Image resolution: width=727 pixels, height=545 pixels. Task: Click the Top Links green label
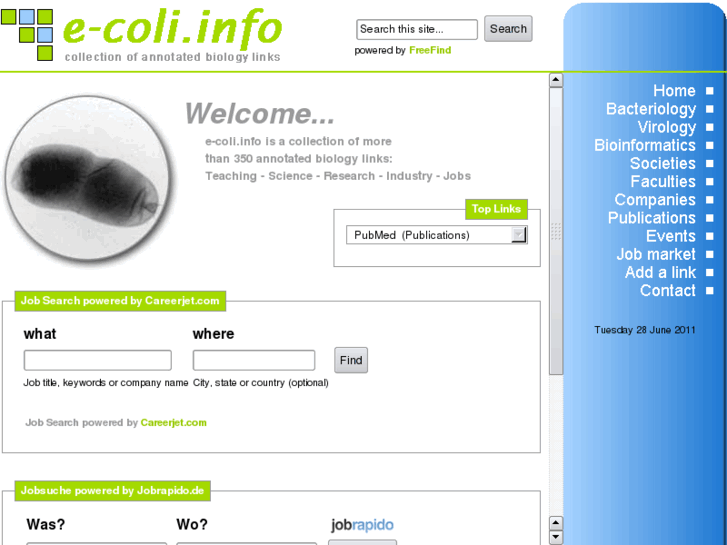coord(496,209)
